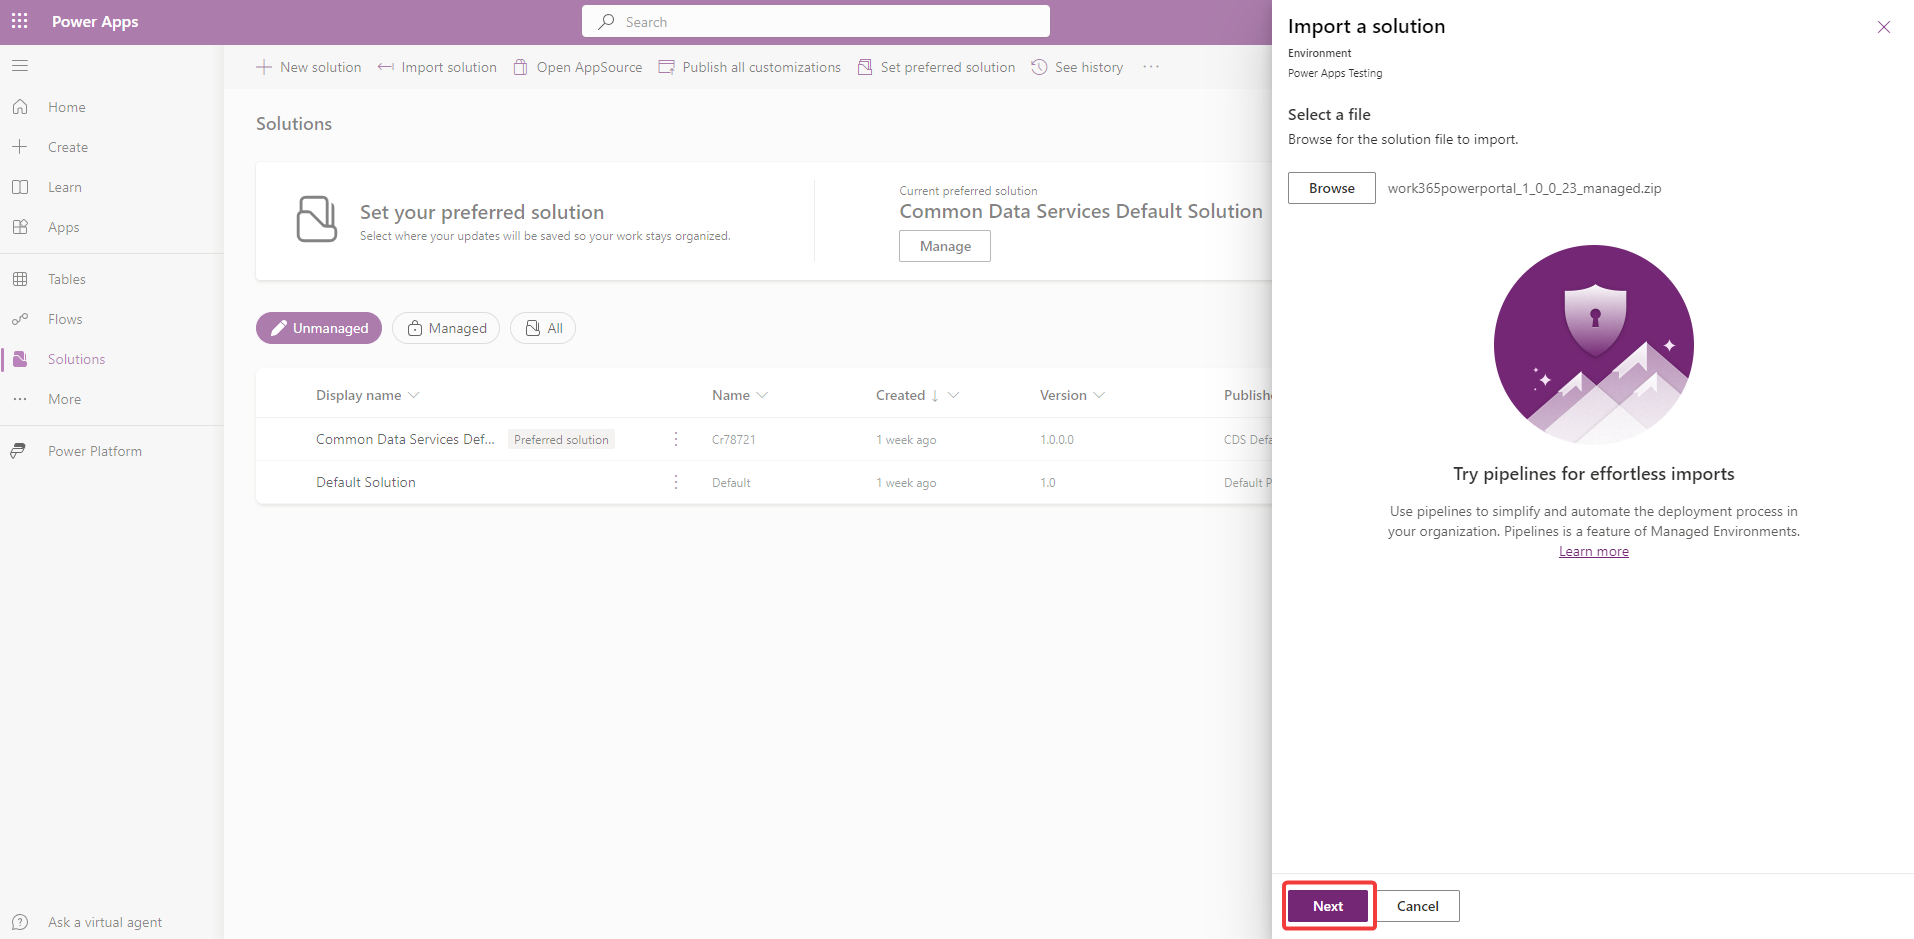
Task: Click the Solutions icon in sidebar
Action: click(20, 359)
